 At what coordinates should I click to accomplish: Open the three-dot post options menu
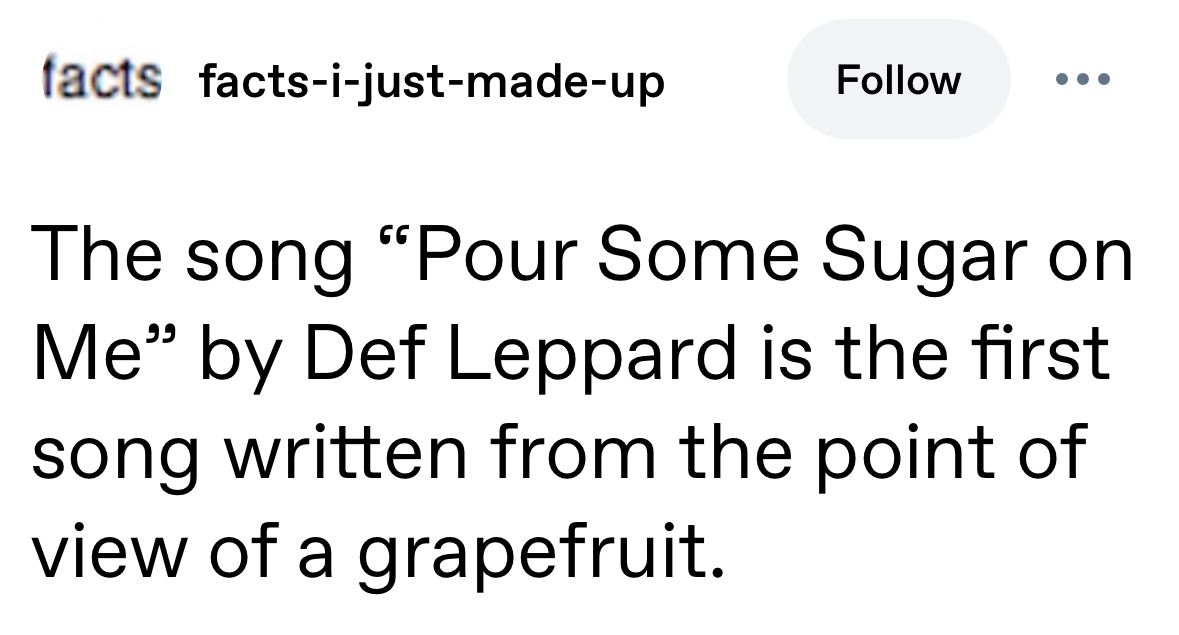(1084, 79)
